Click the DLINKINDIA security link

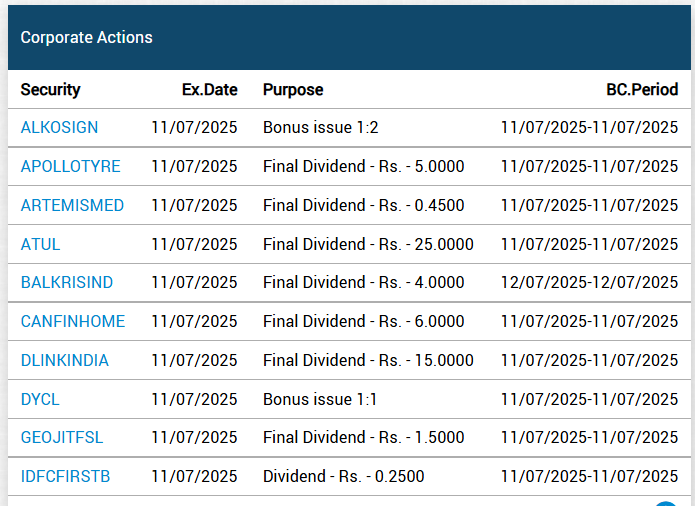pyautogui.click(x=65, y=361)
